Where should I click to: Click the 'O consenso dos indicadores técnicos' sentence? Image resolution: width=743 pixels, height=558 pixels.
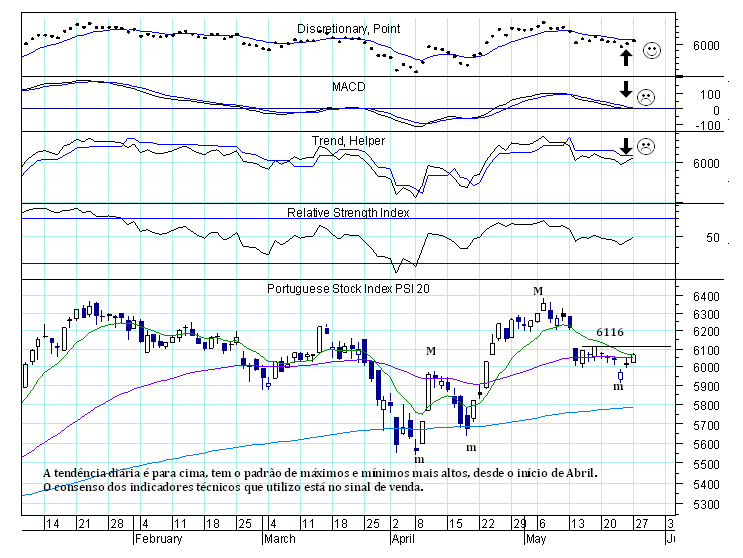click(233, 487)
